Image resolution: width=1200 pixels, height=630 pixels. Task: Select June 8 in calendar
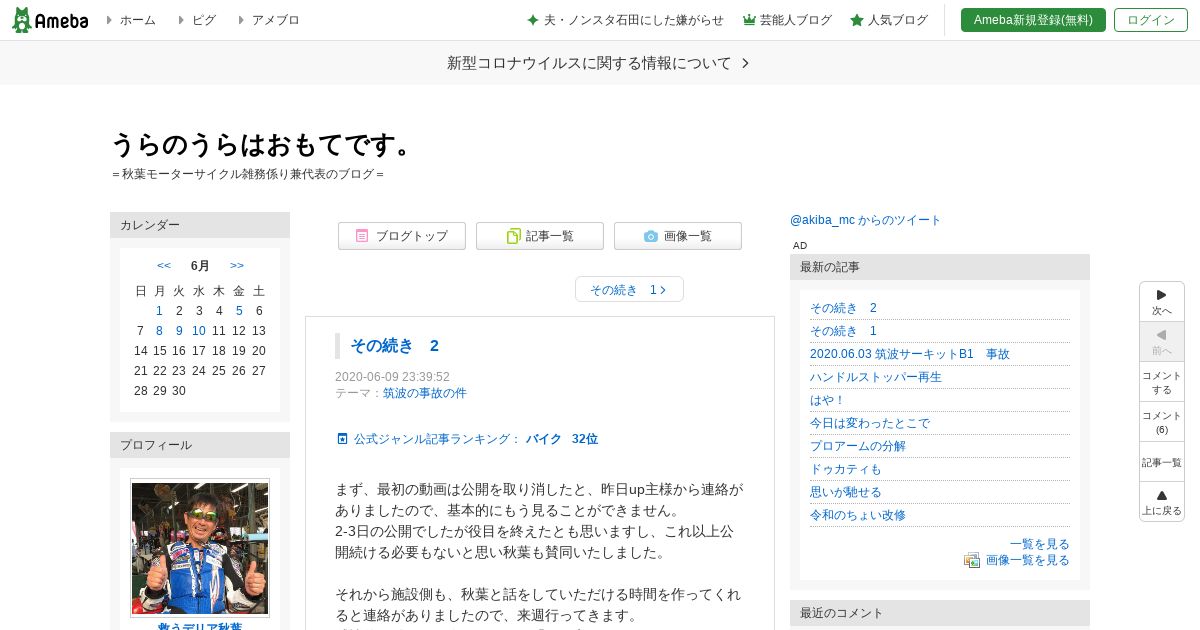point(159,331)
